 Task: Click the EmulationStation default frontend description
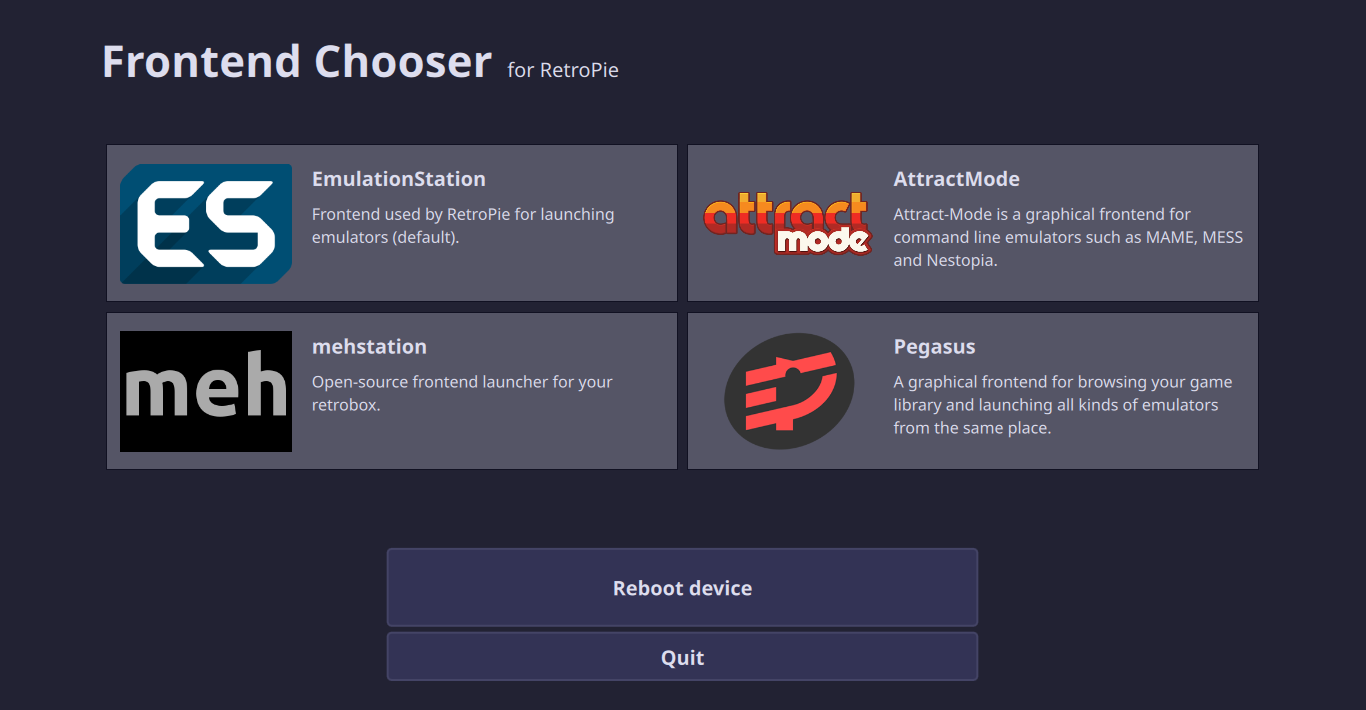pyautogui.click(x=463, y=225)
